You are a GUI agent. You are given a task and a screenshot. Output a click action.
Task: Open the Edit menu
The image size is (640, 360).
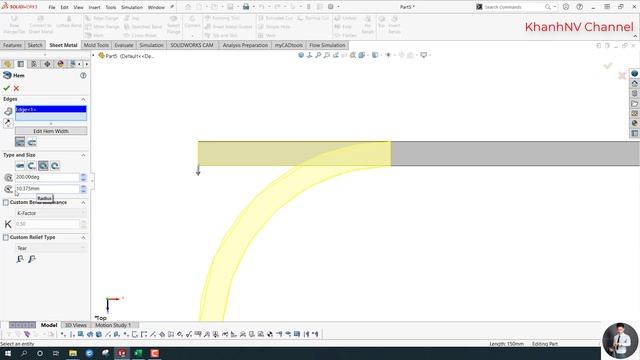tap(64, 7)
